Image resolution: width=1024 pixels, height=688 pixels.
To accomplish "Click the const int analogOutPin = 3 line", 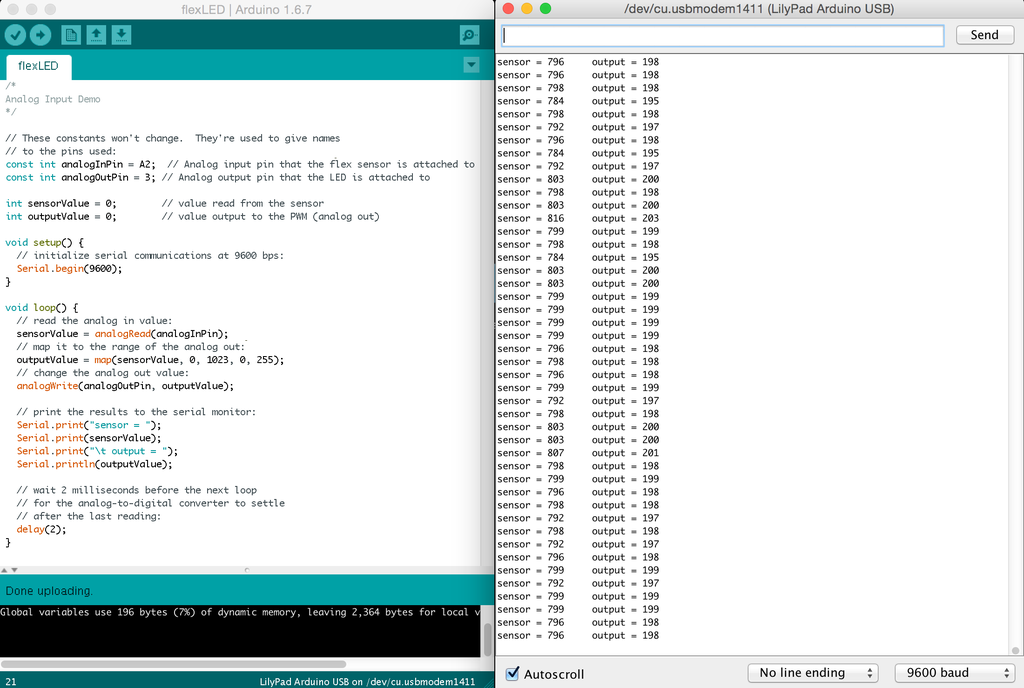I will (218, 177).
